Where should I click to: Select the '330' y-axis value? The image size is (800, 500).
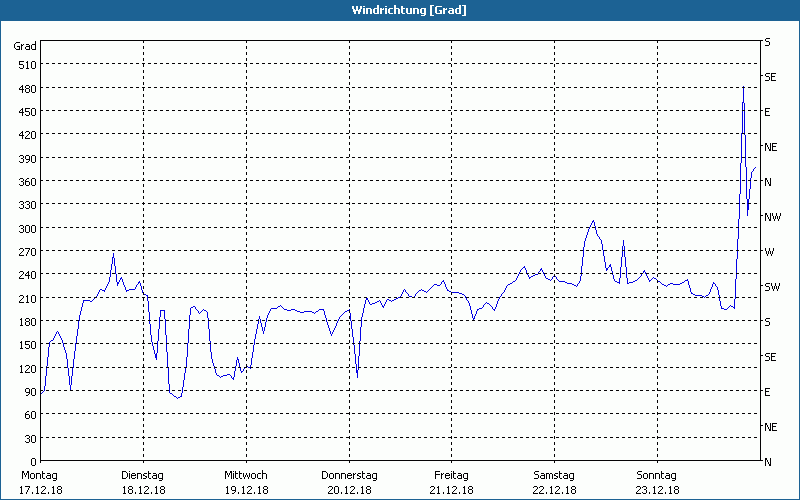(x=28, y=205)
